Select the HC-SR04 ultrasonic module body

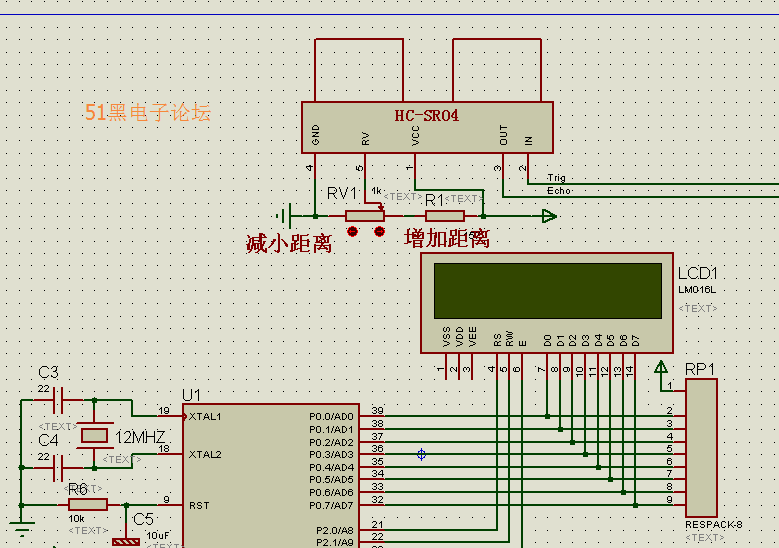point(427,128)
